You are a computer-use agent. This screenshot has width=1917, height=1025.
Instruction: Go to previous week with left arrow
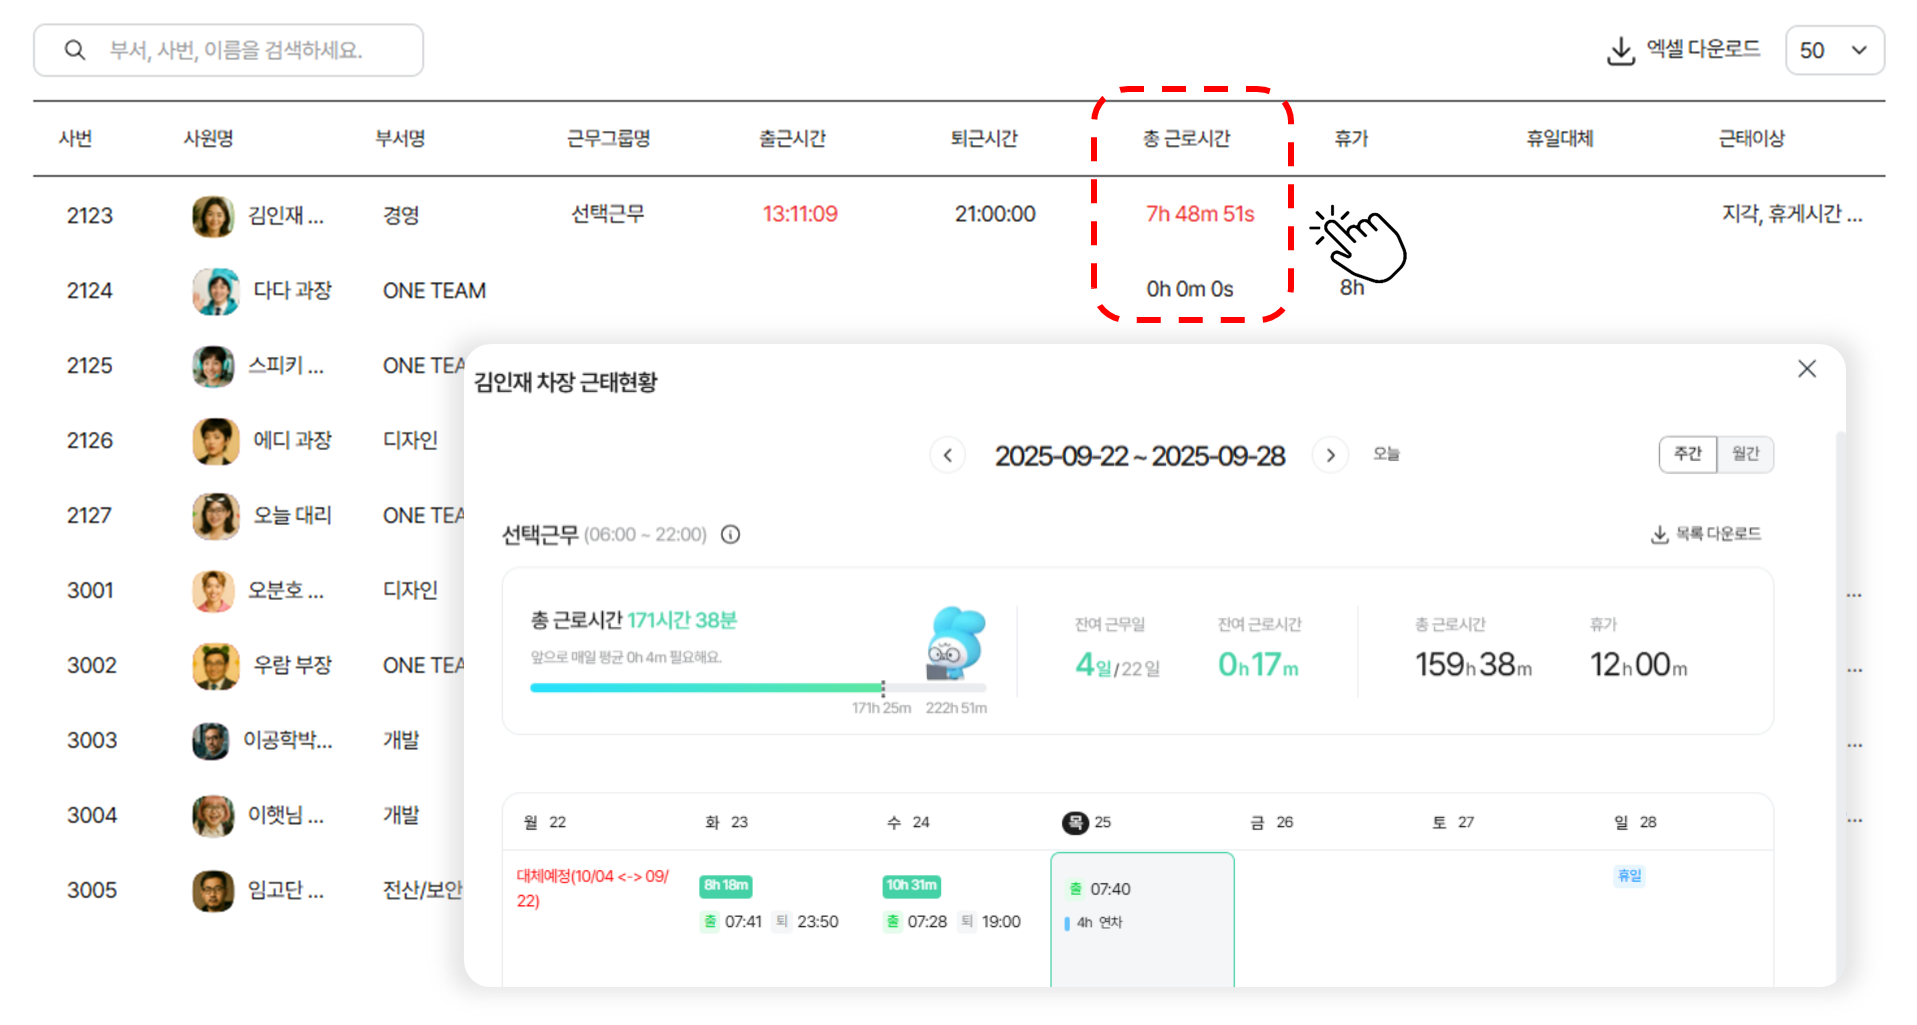tap(947, 456)
